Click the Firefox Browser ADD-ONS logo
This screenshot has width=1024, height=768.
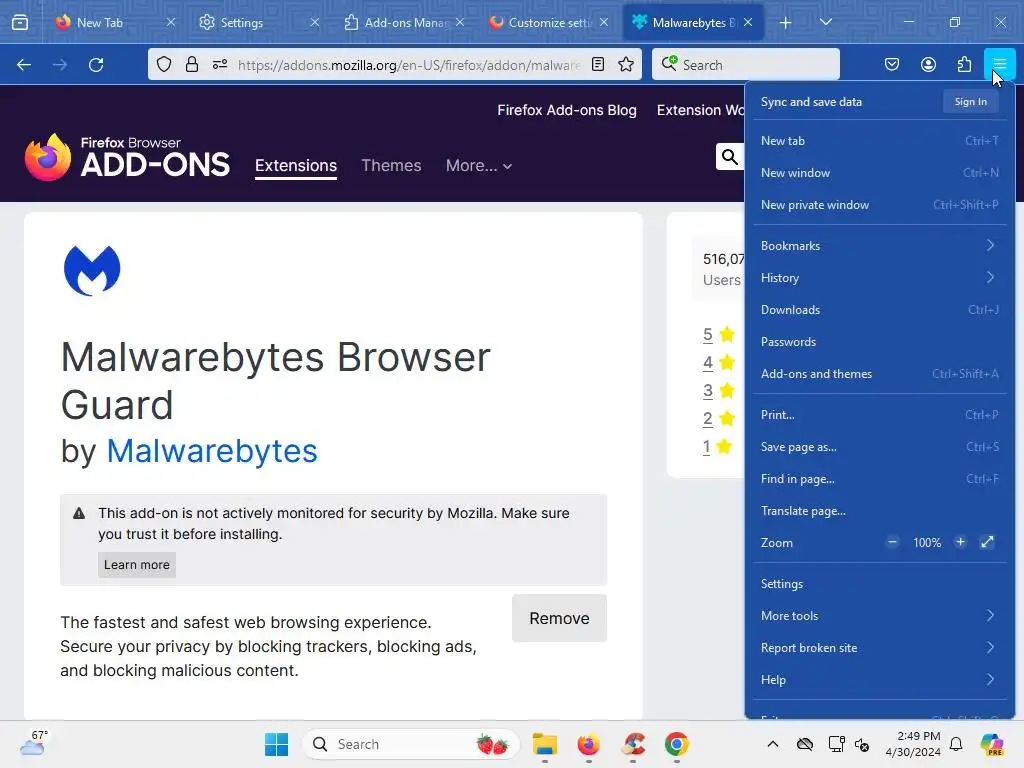(127, 157)
